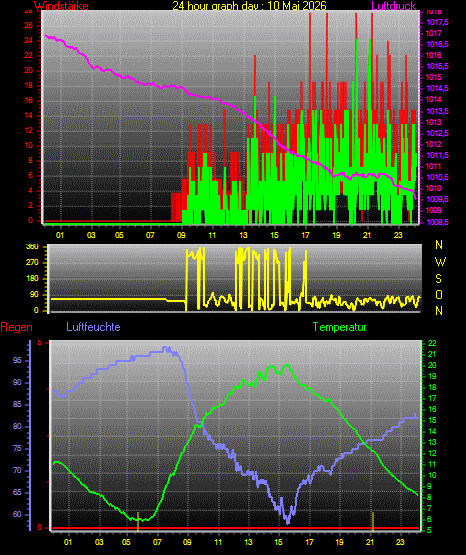Click hour 21 on wind chart time axis

coord(367,235)
